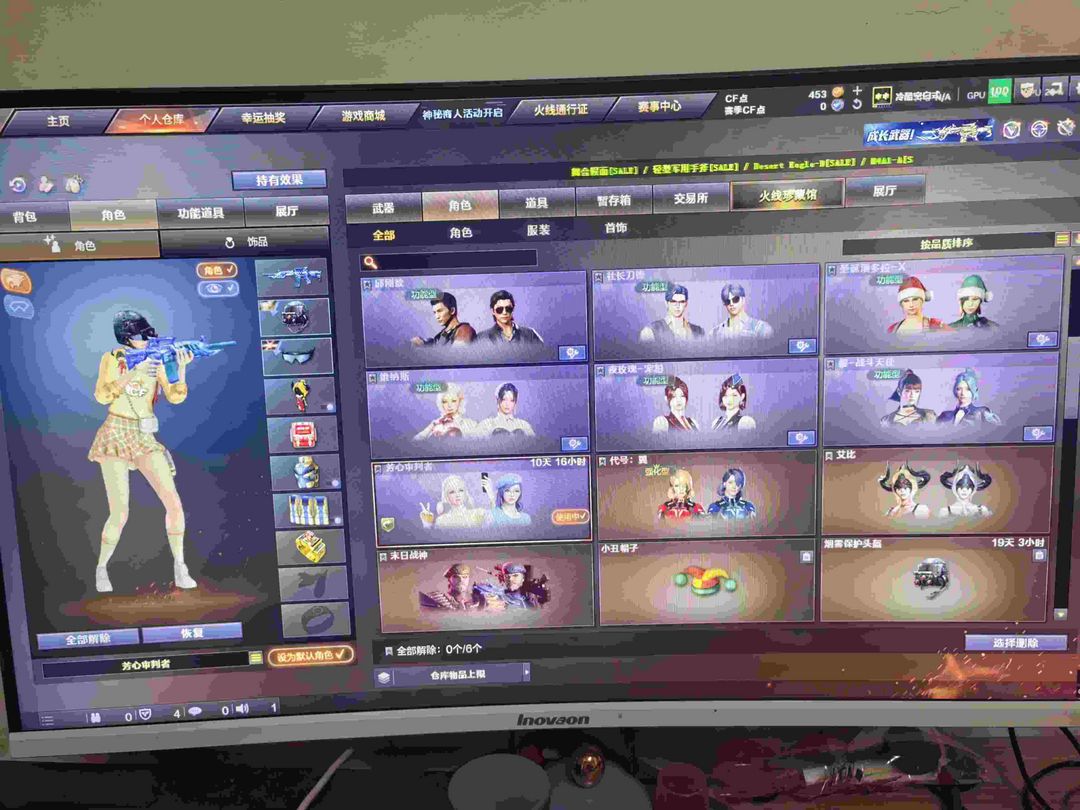This screenshot has width=1080, height=810.
Task: Toggle the 角色 checkmark pill on preview
Action: (217, 270)
